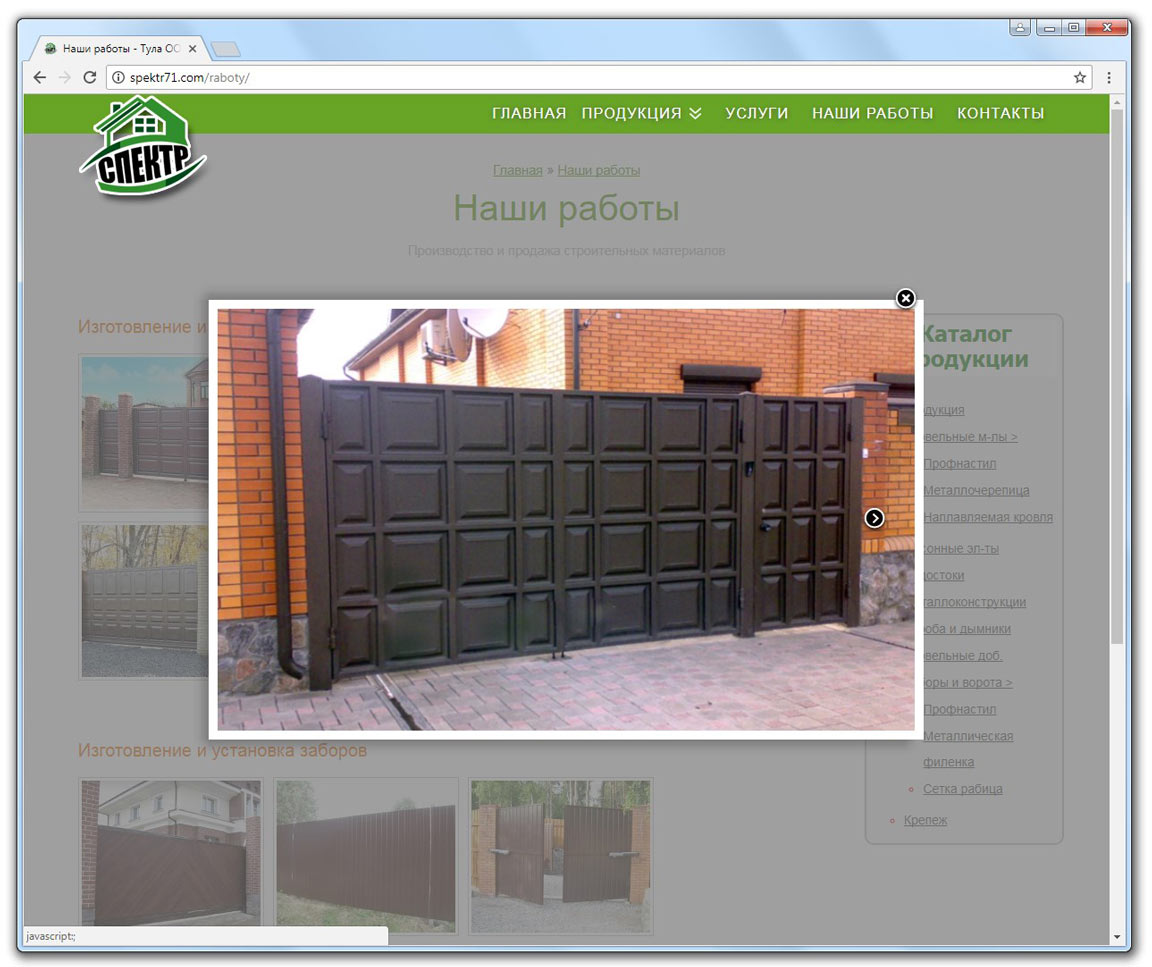The image size is (1152, 967).
Task: Click the page vertical scrollbar thumb
Action: pos(1117,376)
